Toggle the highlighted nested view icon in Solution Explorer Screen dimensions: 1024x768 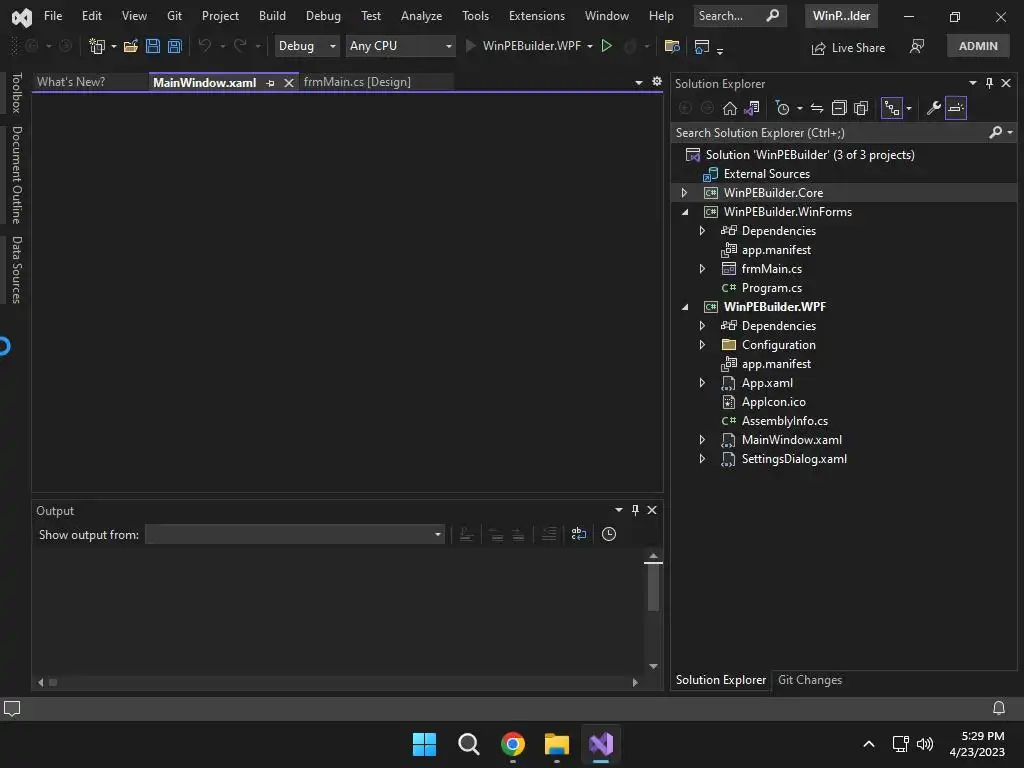pyautogui.click(x=891, y=108)
